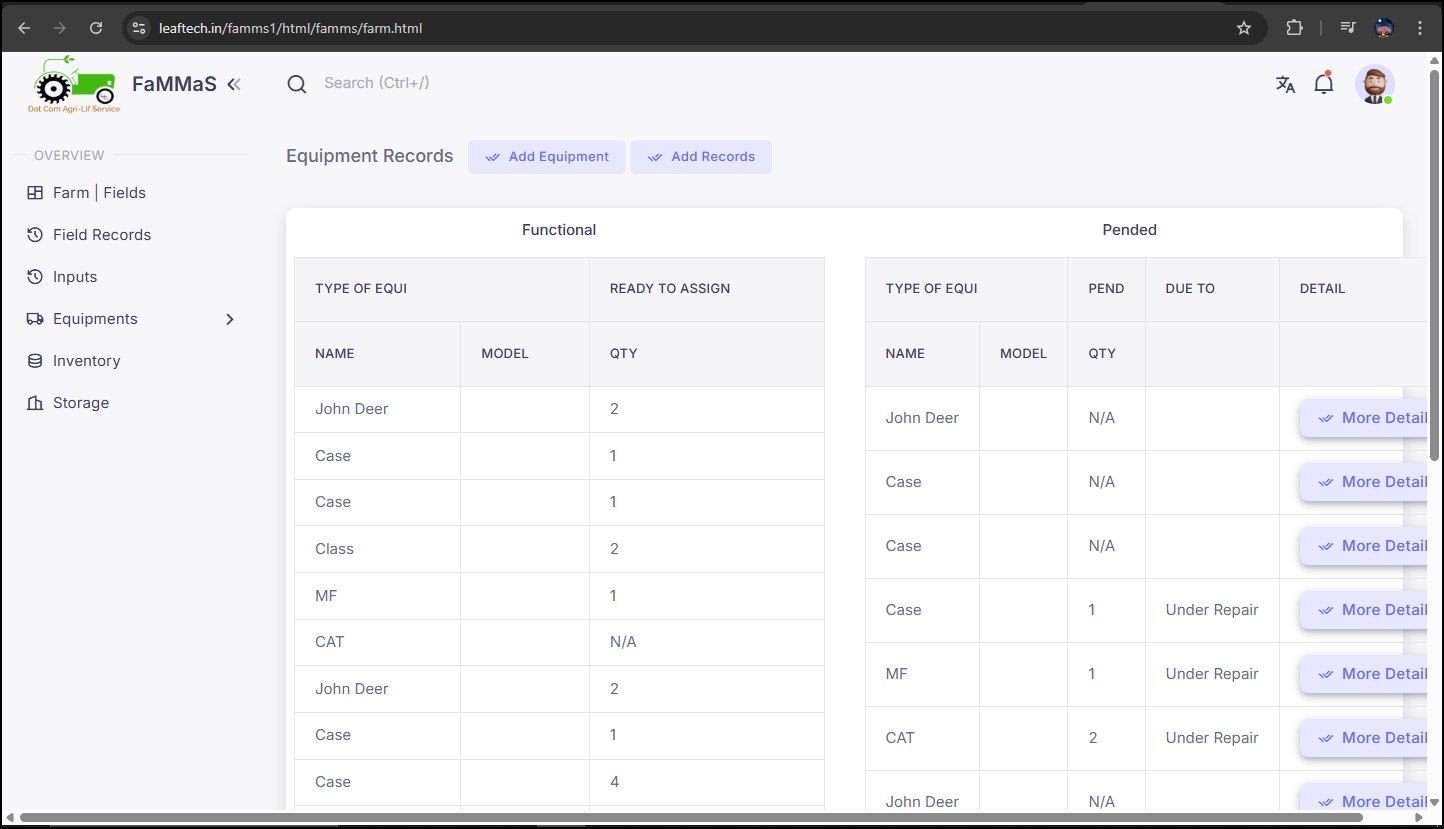
Task: Open the media control icon in the browser toolbar
Action: click(x=1348, y=28)
